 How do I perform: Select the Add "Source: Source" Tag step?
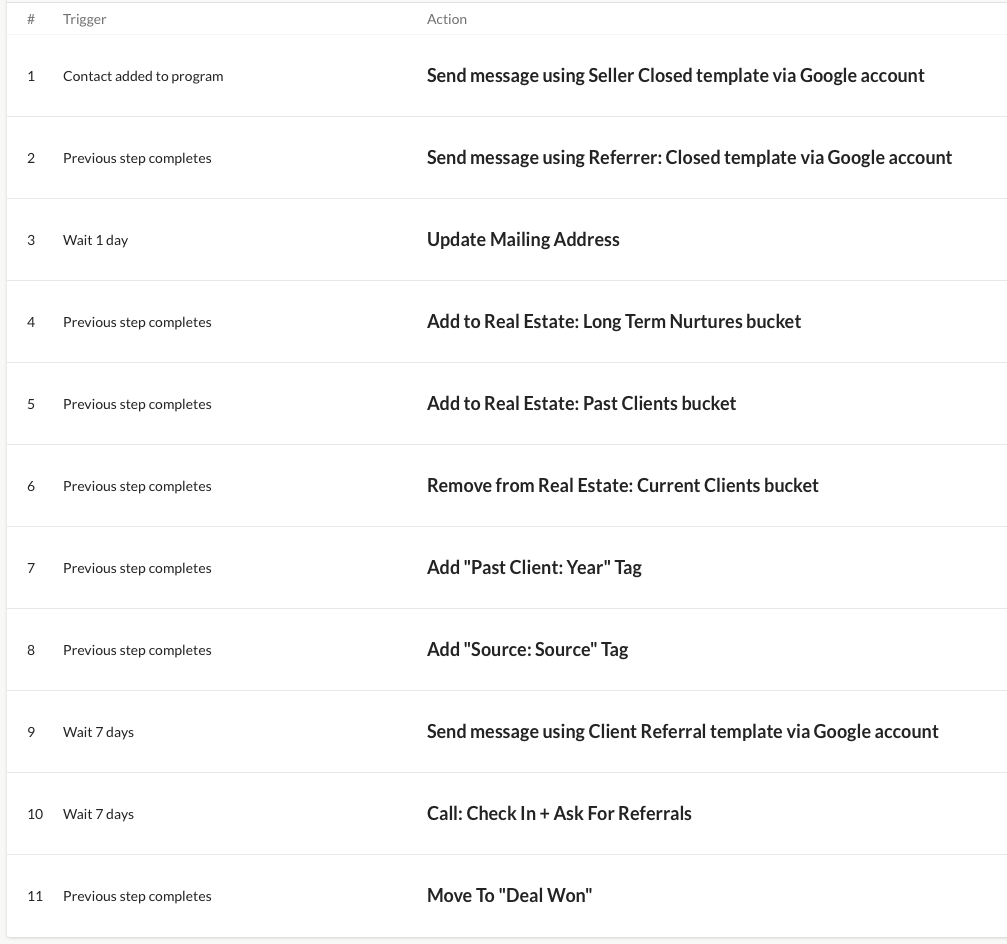[x=527, y=650]
